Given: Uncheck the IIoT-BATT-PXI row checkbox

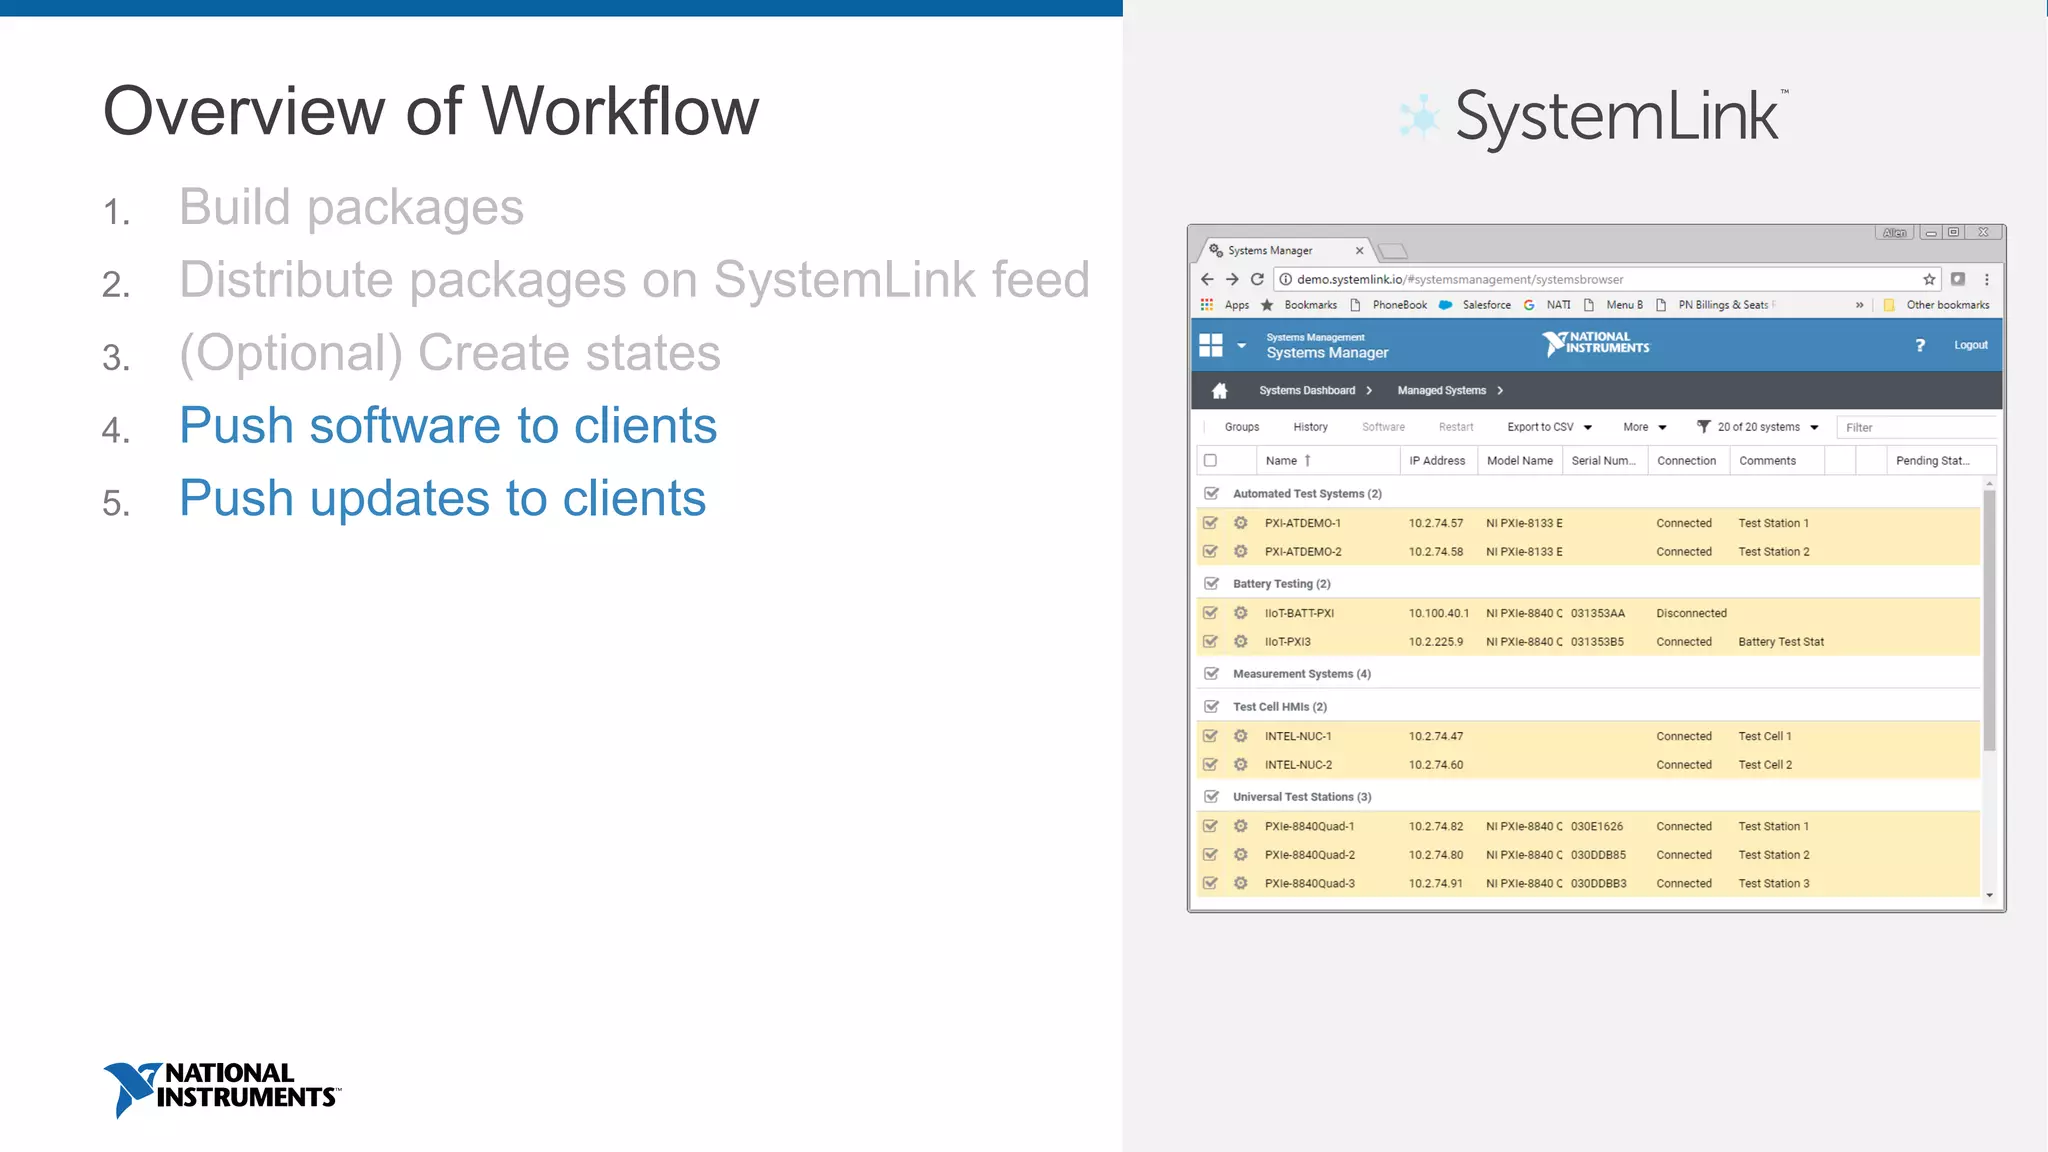Looking at the screenshot, I should [1211, 613].
